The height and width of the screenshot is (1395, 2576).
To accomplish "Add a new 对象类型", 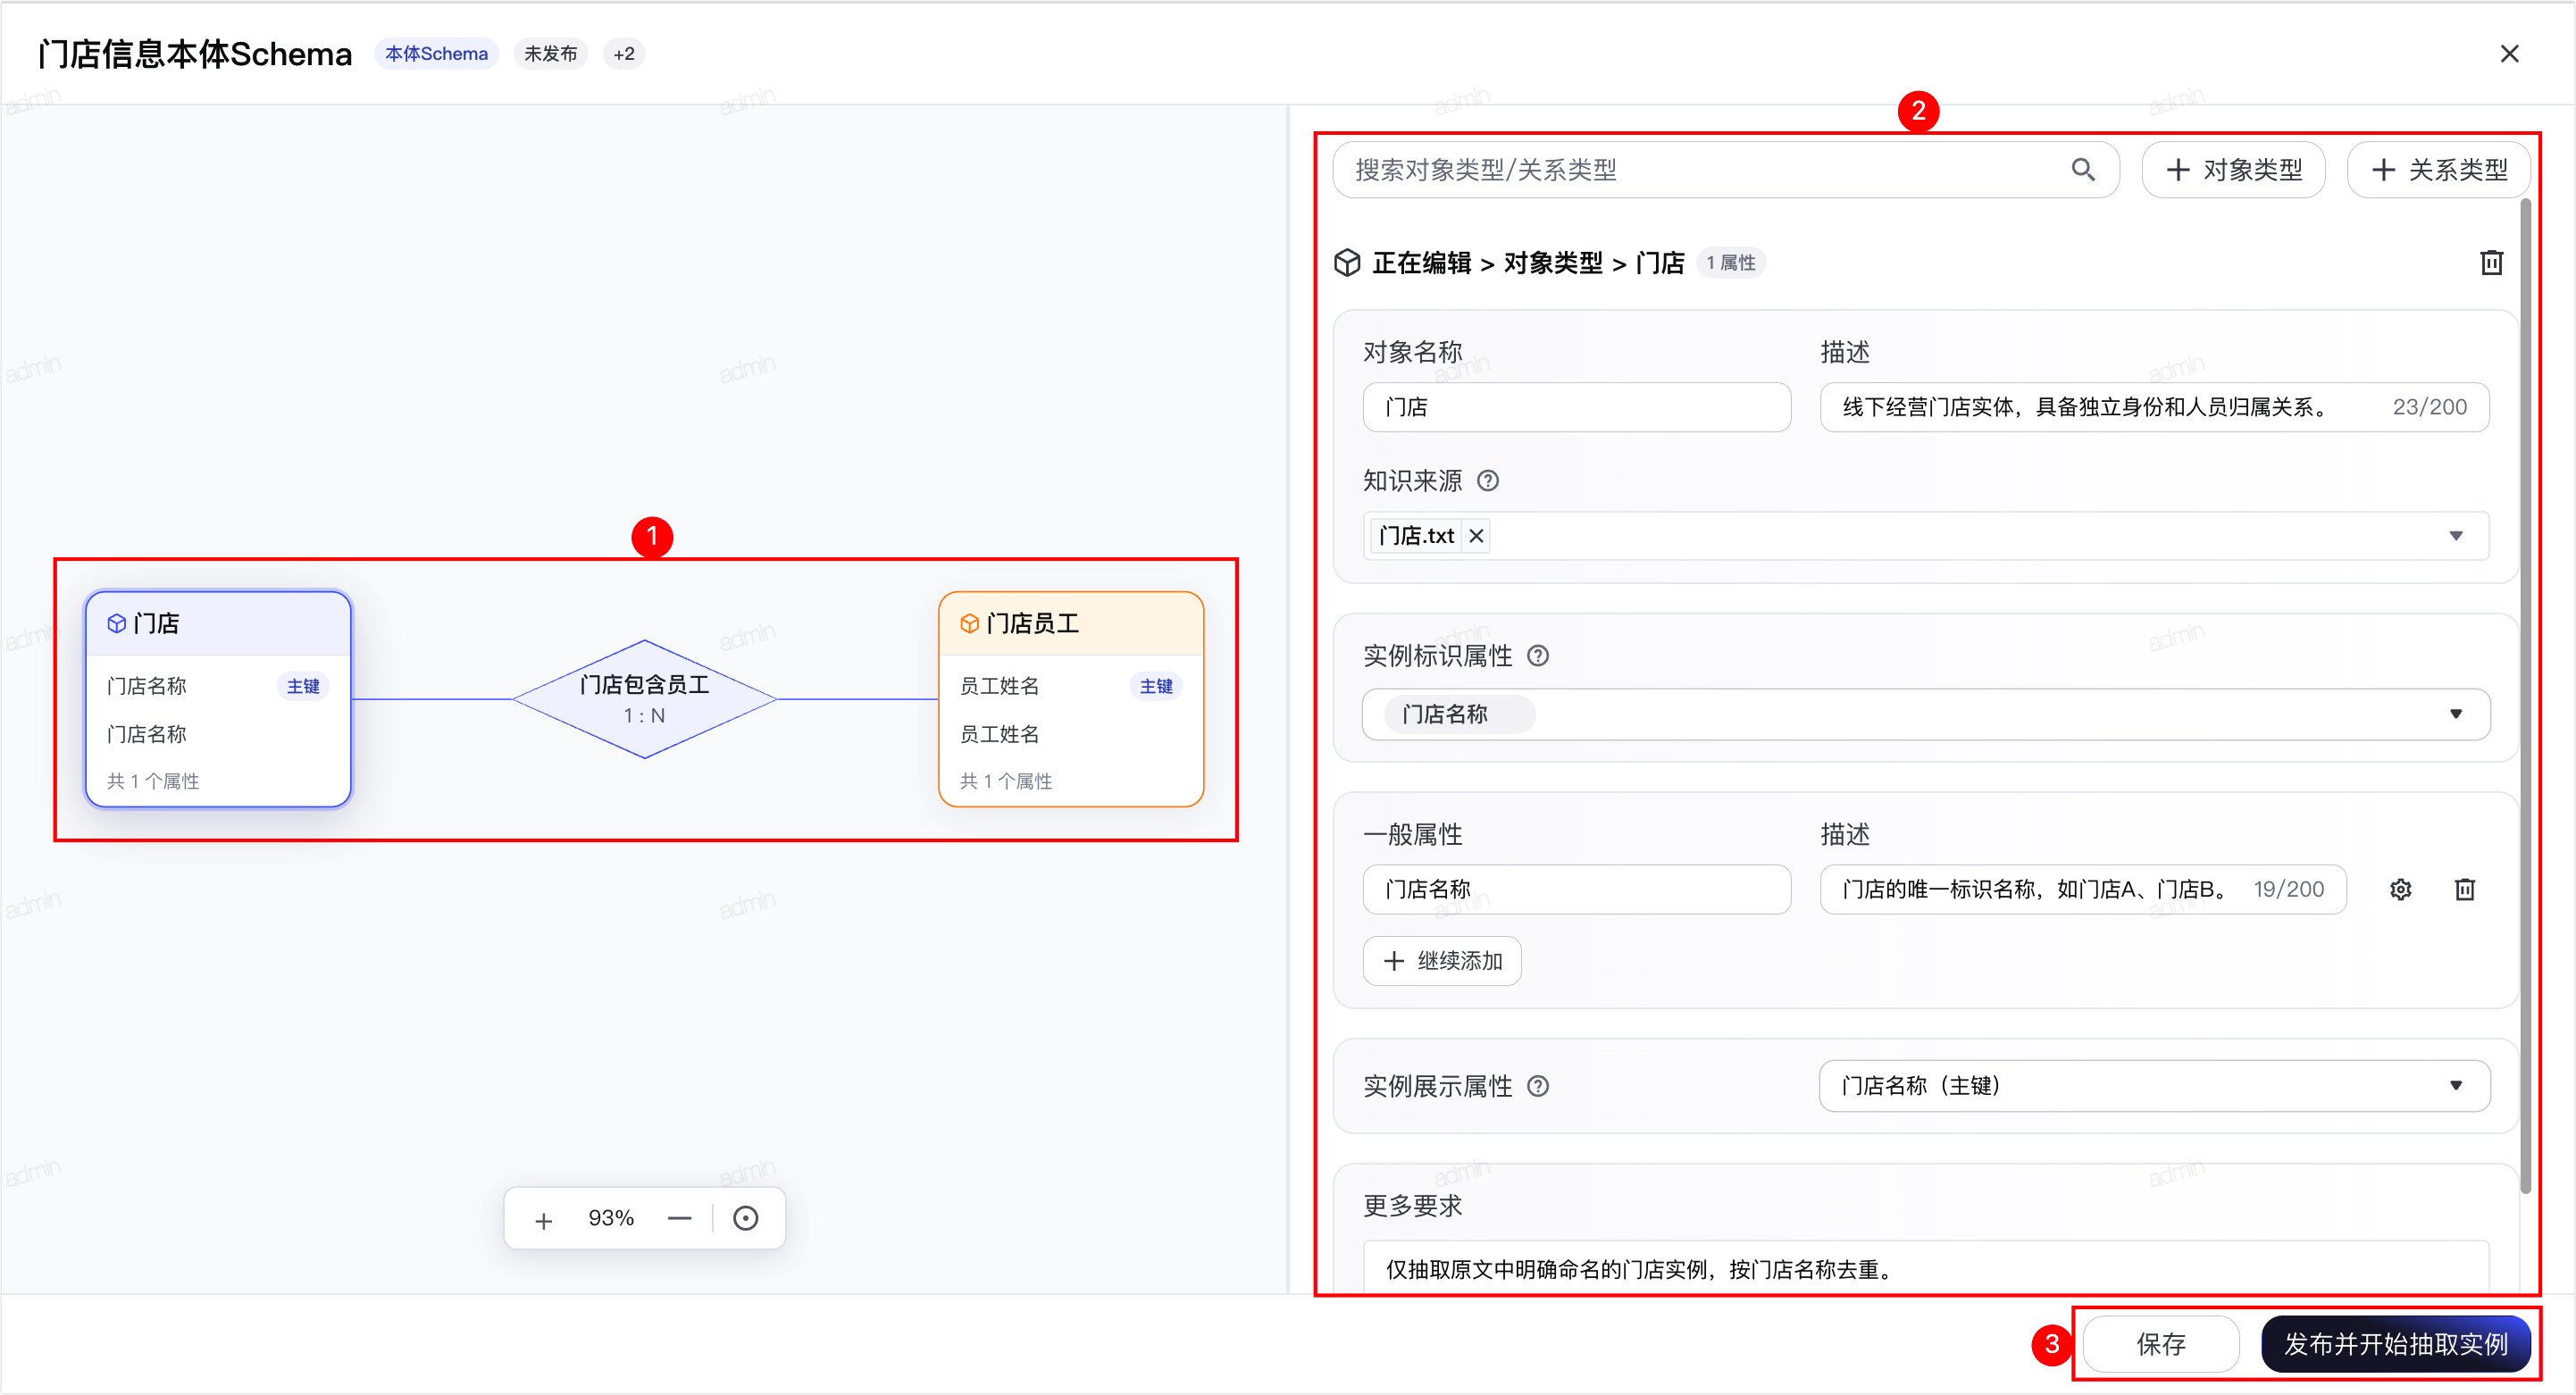I will (2233, 170).
